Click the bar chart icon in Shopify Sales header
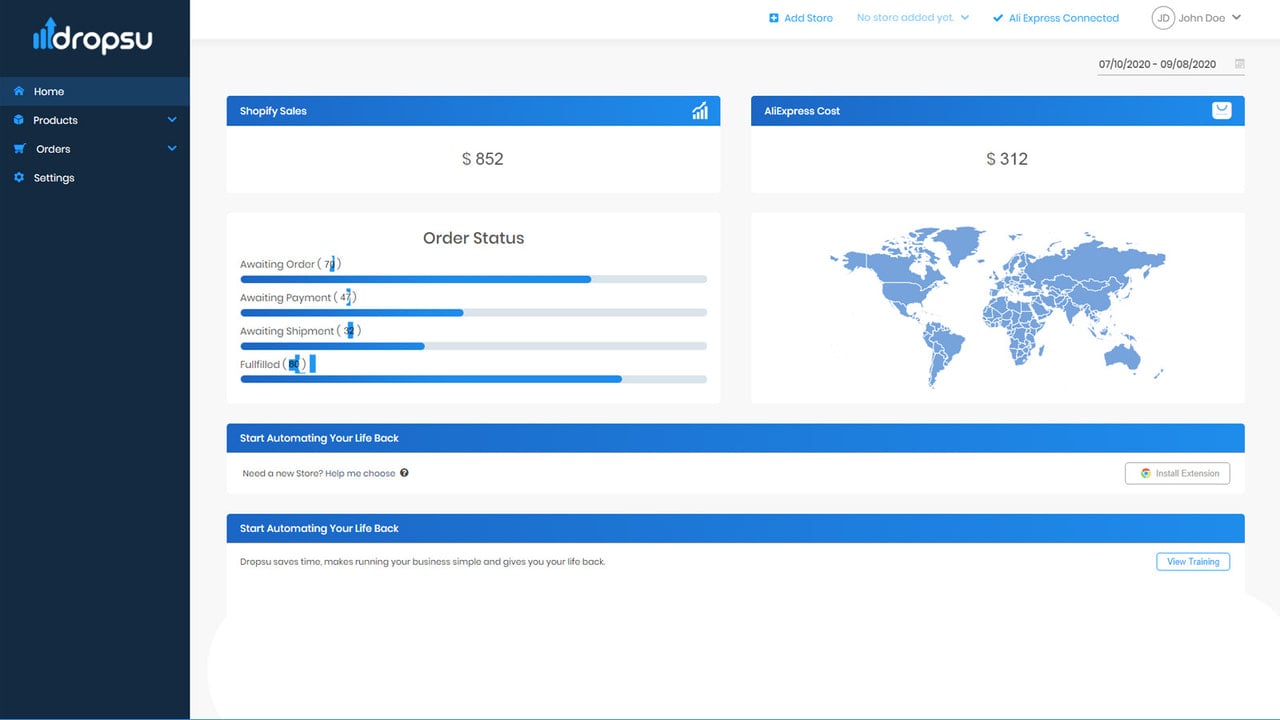The width and height of the screenshot is (1280, 720). point(700,111)
